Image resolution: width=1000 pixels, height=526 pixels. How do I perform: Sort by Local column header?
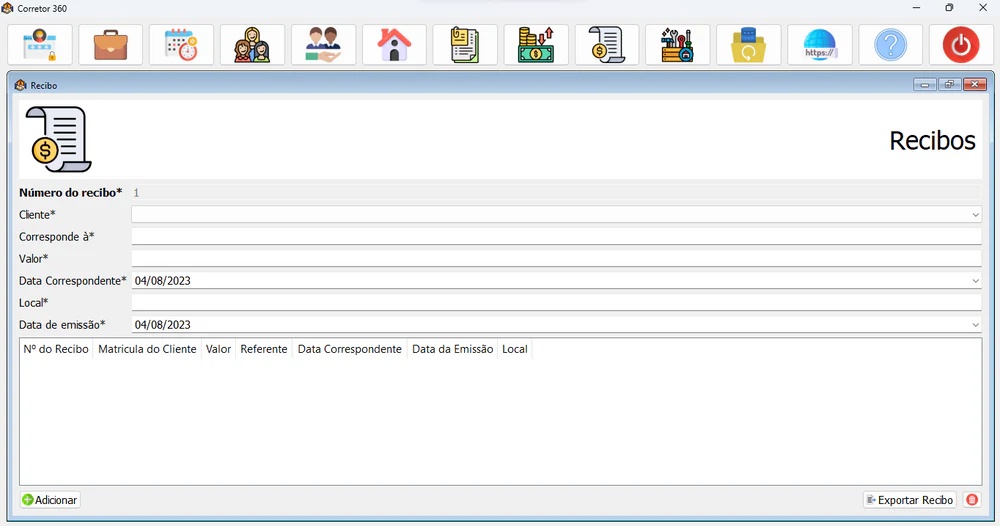[x=515, y=349]
